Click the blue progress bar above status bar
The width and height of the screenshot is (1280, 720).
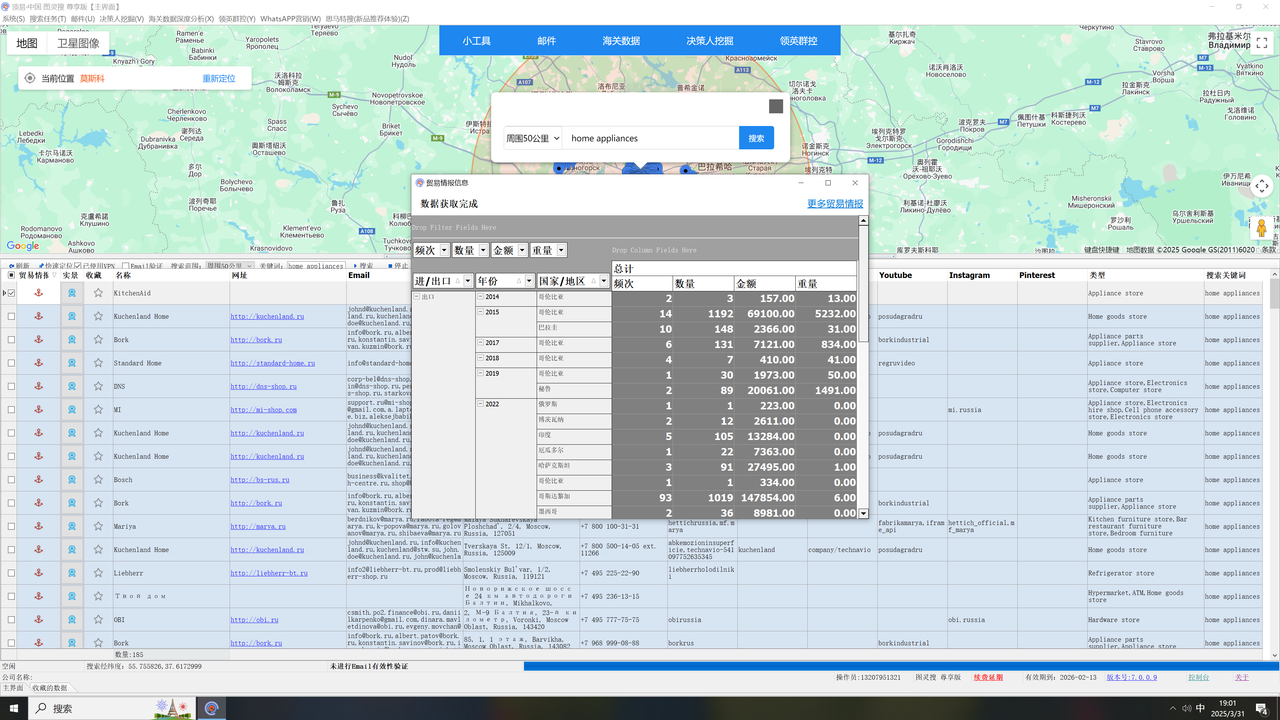901,666
